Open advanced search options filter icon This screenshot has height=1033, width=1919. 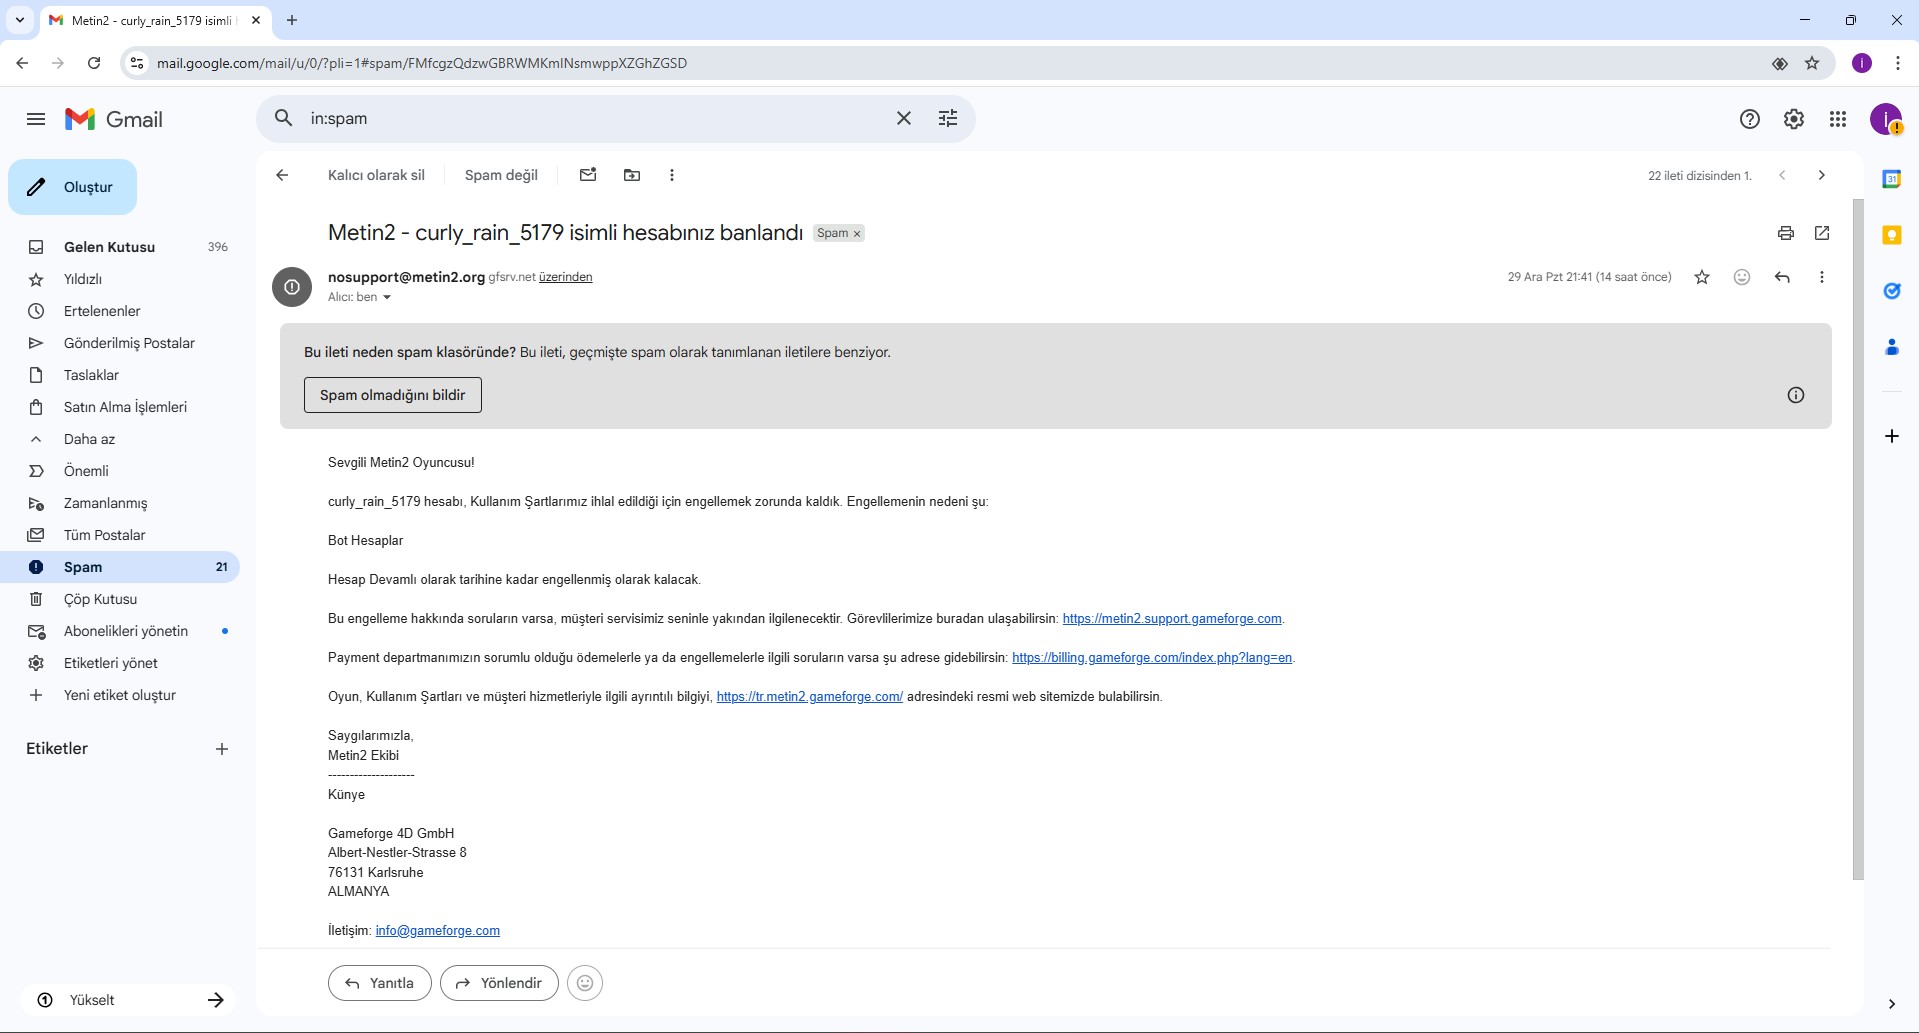(x=948, y=118)
